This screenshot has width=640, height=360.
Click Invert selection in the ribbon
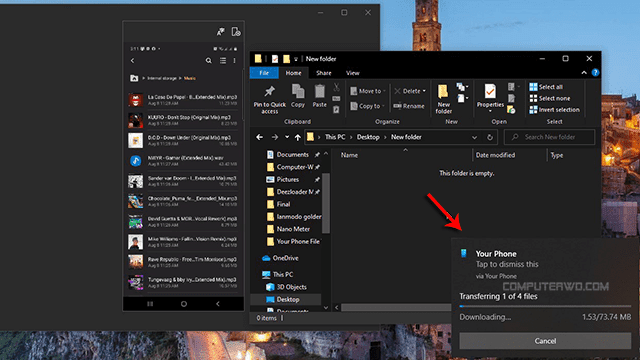click(x=554, y=110)
